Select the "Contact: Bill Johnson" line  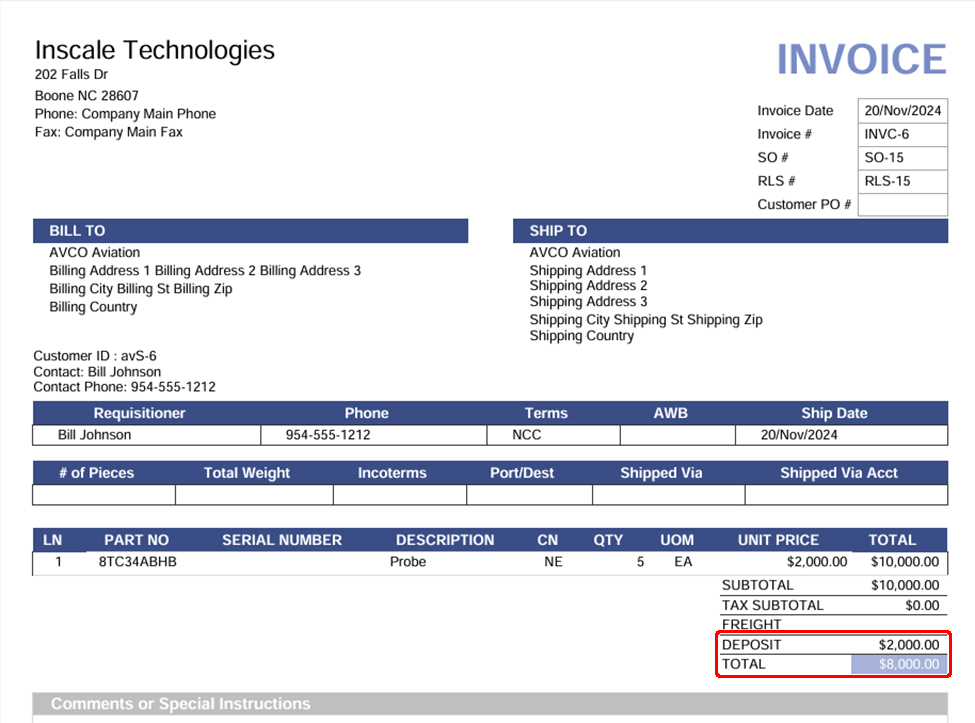(97, 372)
